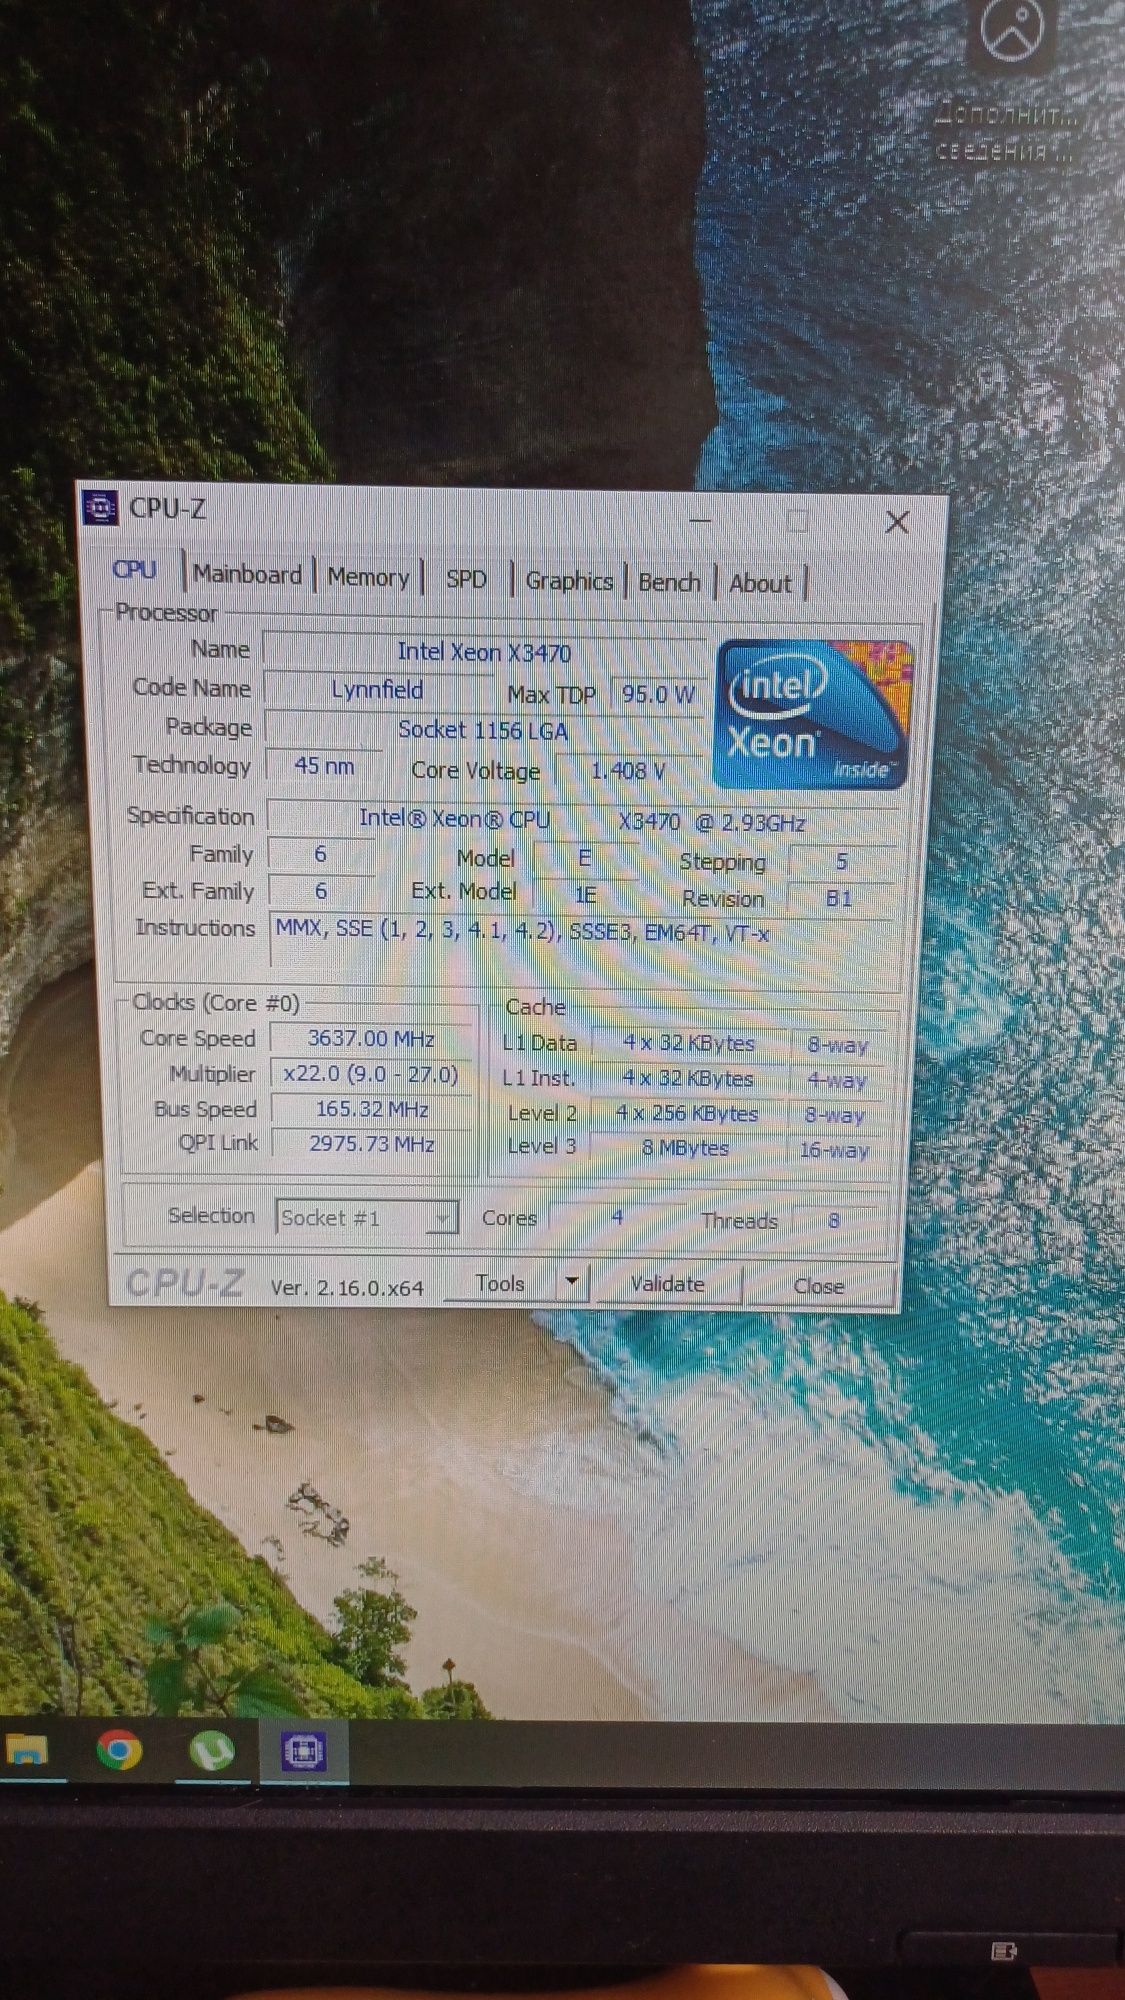The image size is (1125, 2000).
Task: Open uTorrent from the taskbar
Action: point(212,1750)
